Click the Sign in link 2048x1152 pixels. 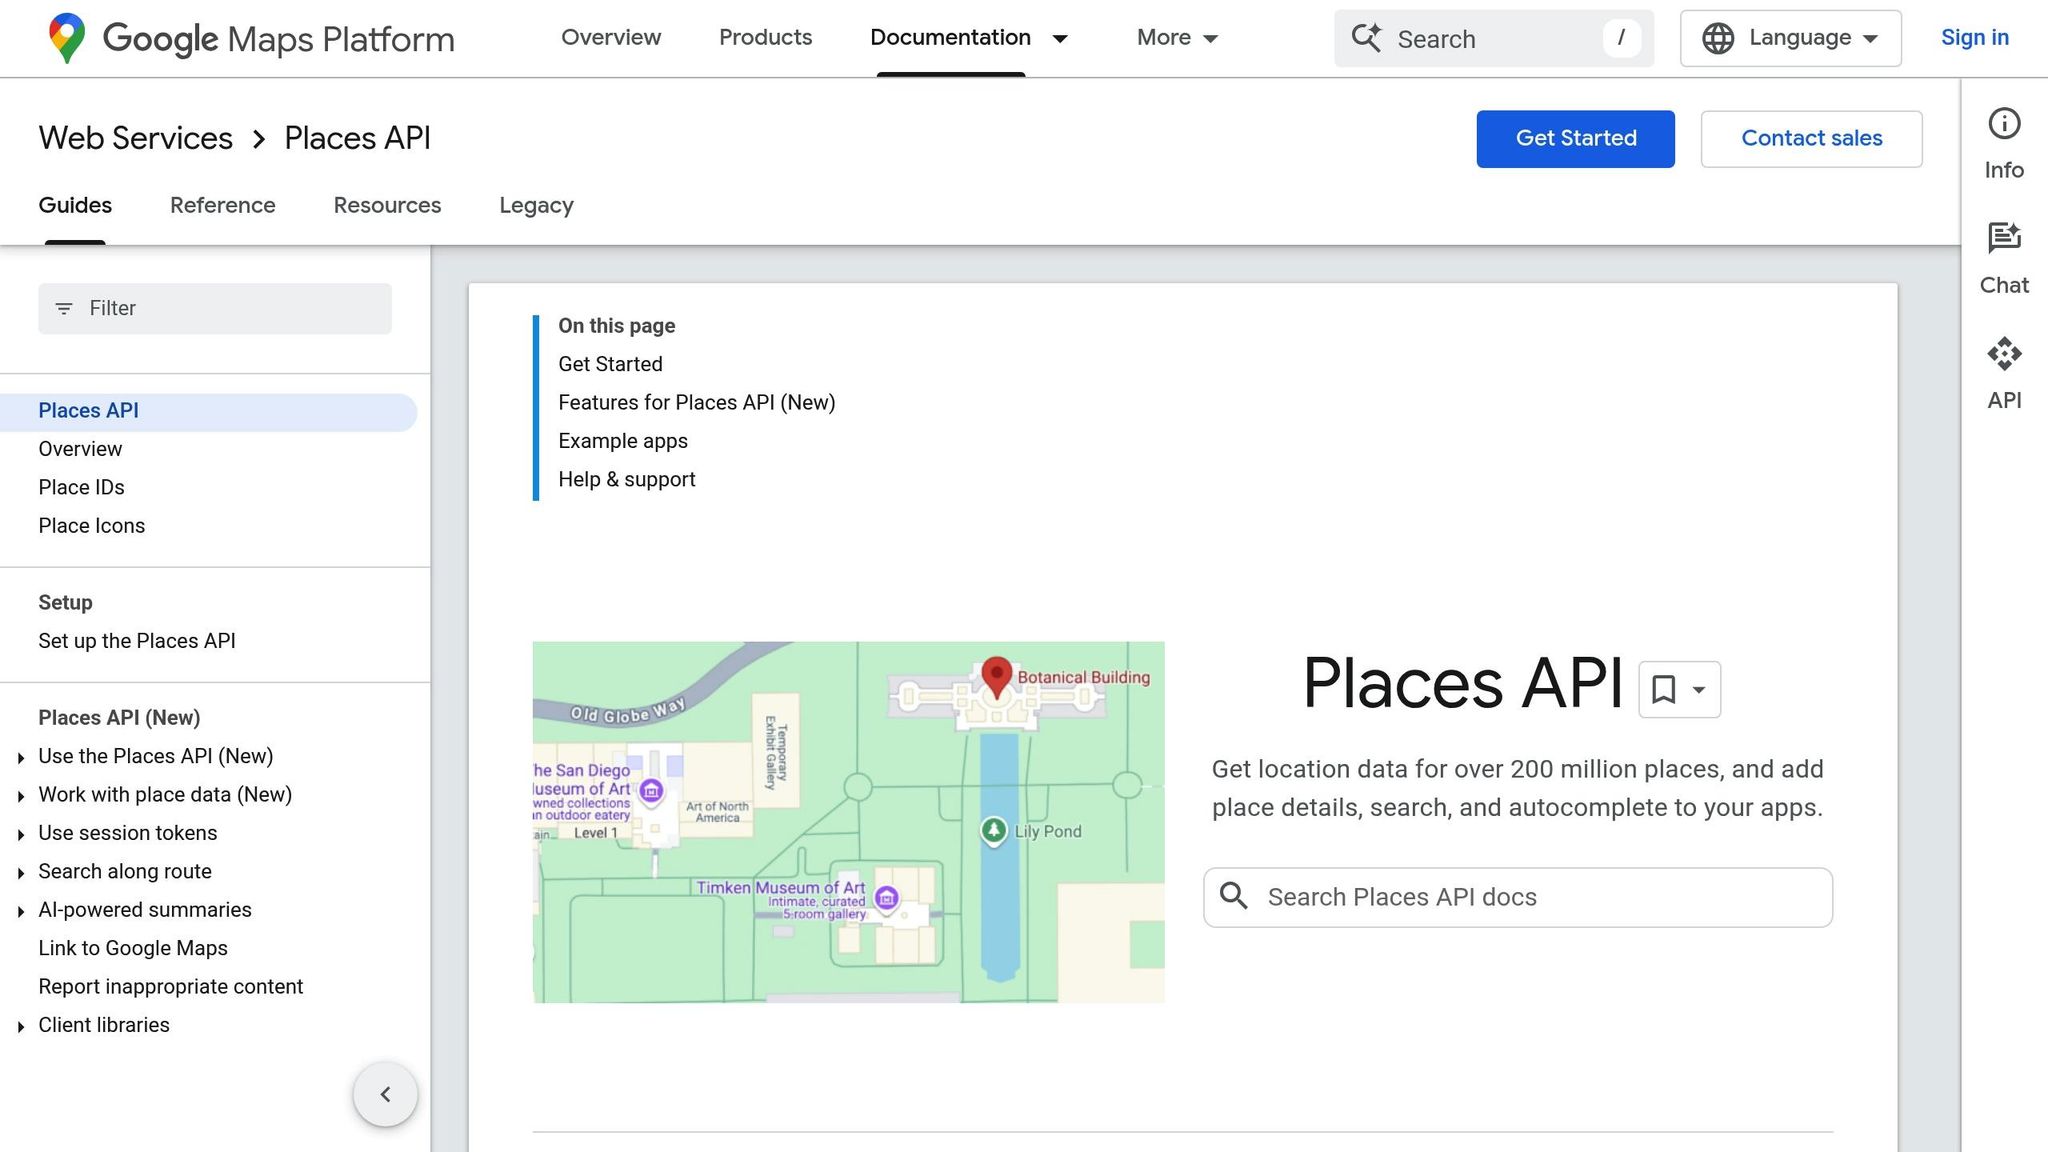point(1974,37)
